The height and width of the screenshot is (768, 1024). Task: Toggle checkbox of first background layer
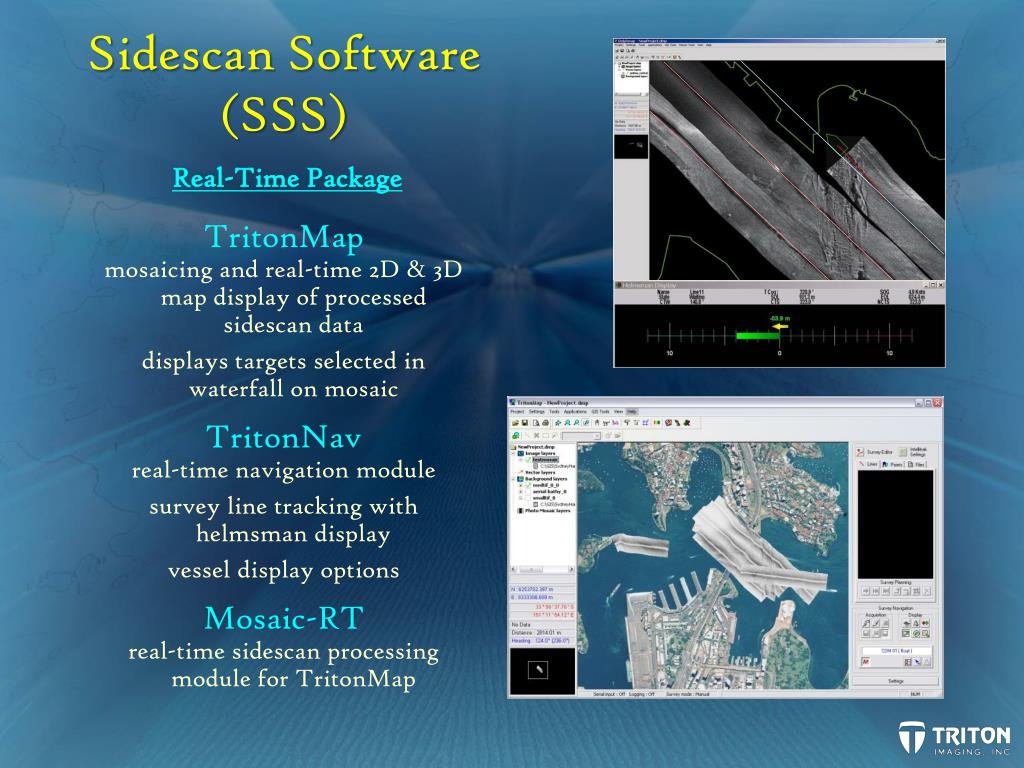[x=528, y=485]
